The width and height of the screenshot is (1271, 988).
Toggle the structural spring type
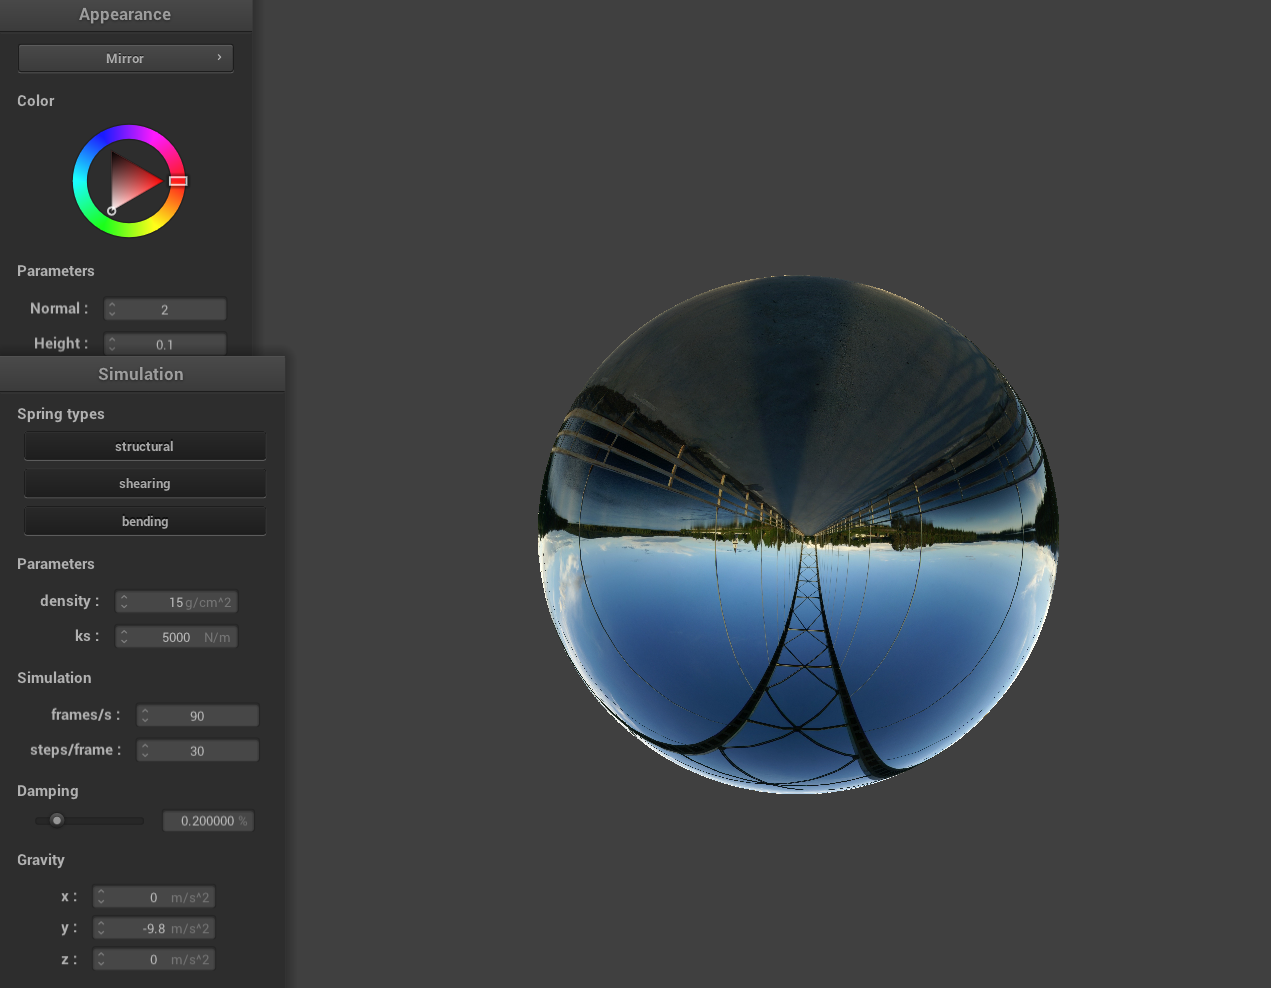click(x=144, y=446)
